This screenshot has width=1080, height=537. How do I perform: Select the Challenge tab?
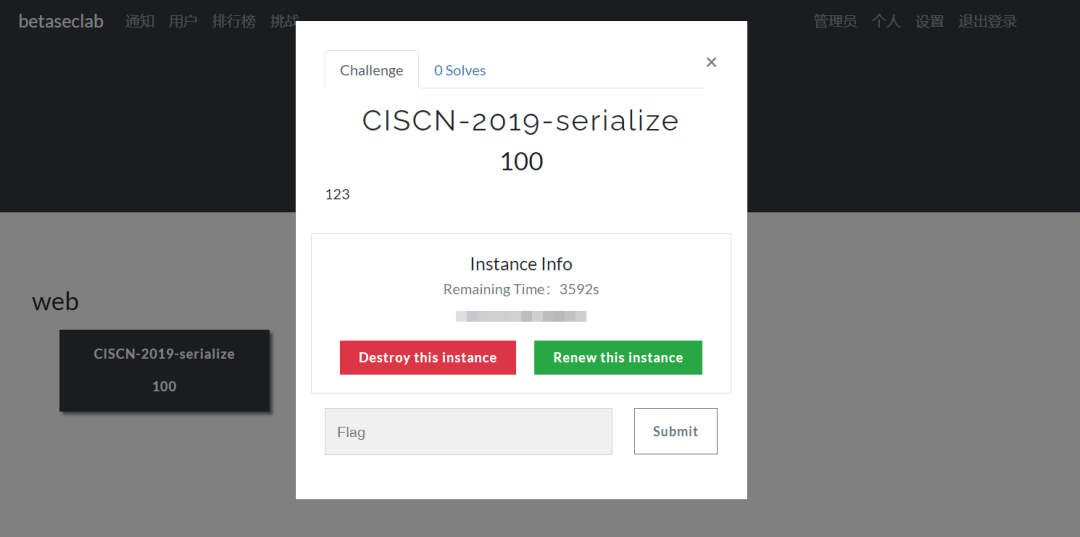click(x=372, y=70)
